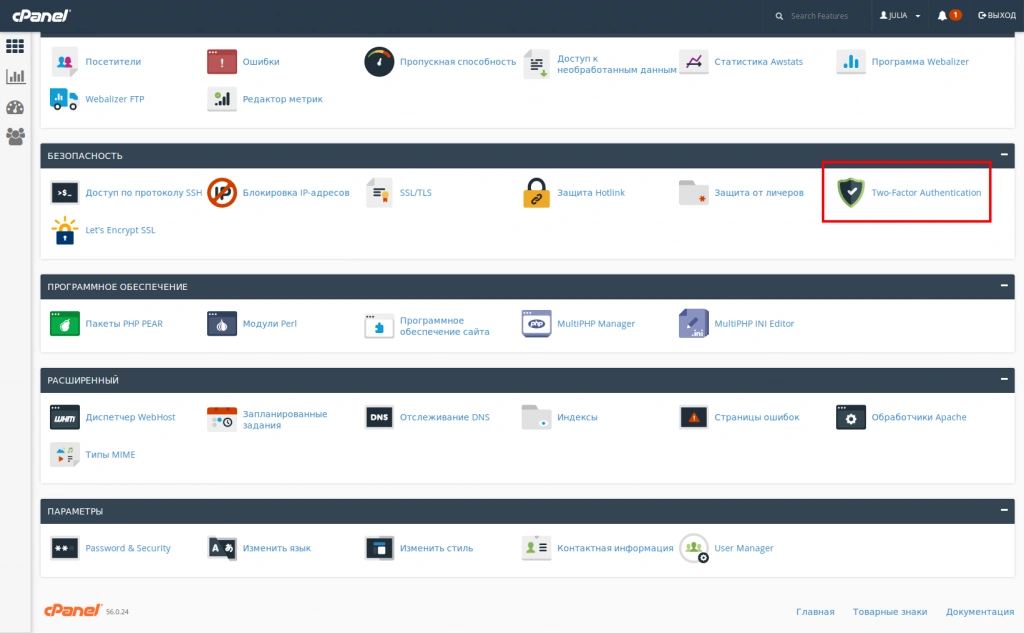The height and width of the screenshot is (633, 1024).
Task: Open the SSH access terminal icon
Action: click(x=65, y=193)
